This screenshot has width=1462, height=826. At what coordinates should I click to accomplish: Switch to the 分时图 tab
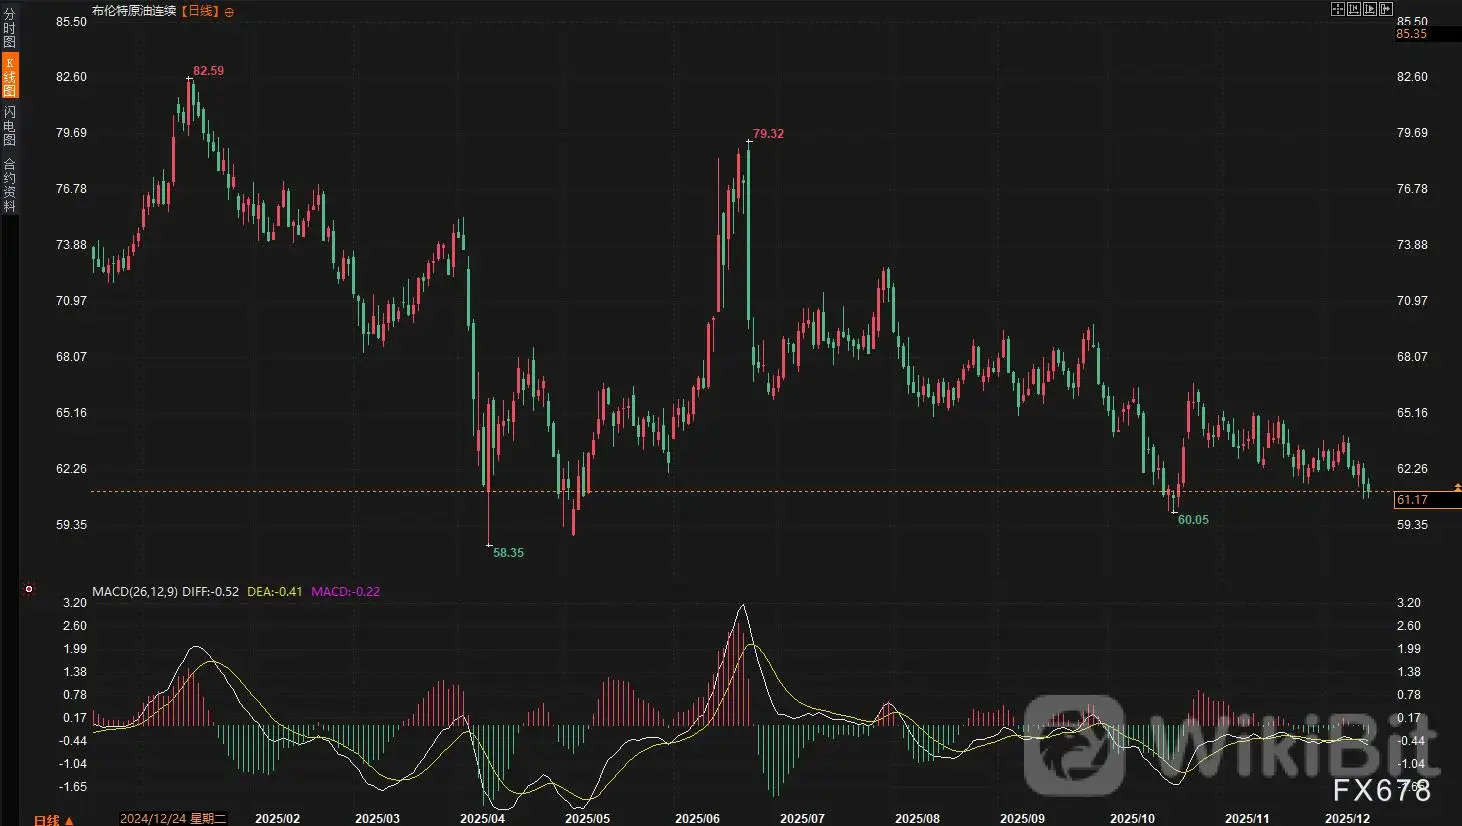(9, 28)
